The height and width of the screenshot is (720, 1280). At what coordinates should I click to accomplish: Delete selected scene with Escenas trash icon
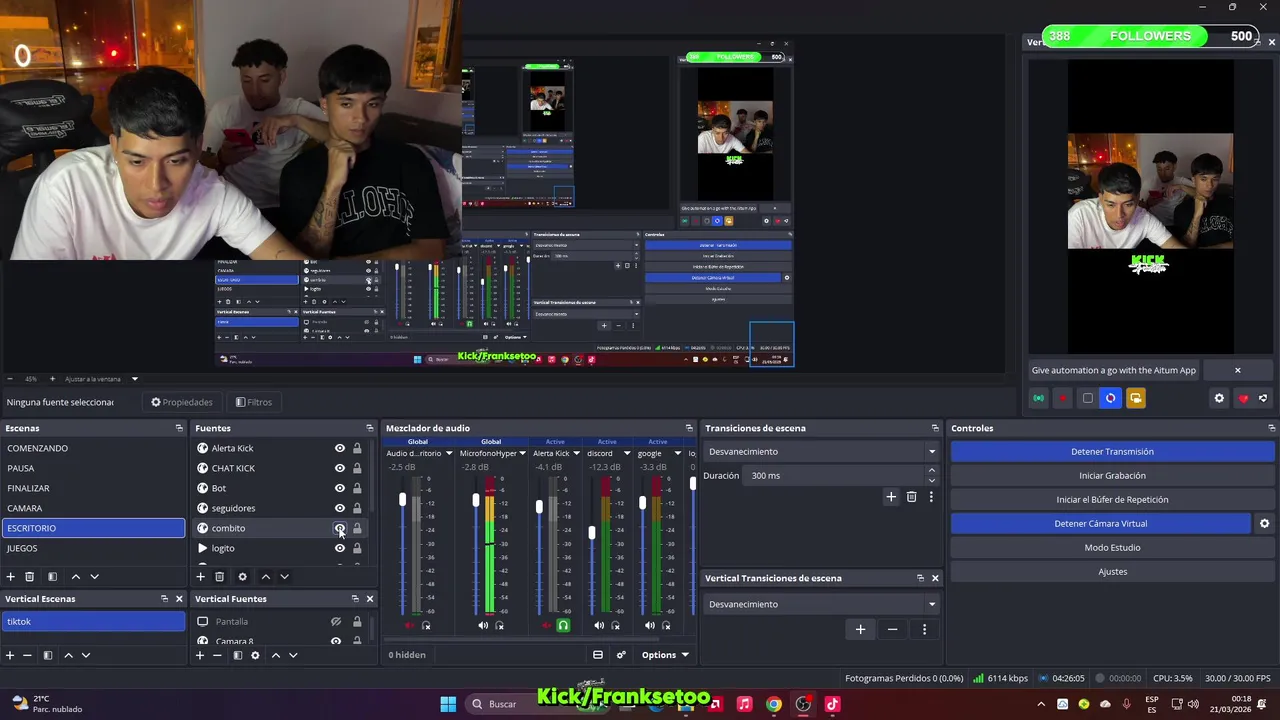click(x=30, y=577)
